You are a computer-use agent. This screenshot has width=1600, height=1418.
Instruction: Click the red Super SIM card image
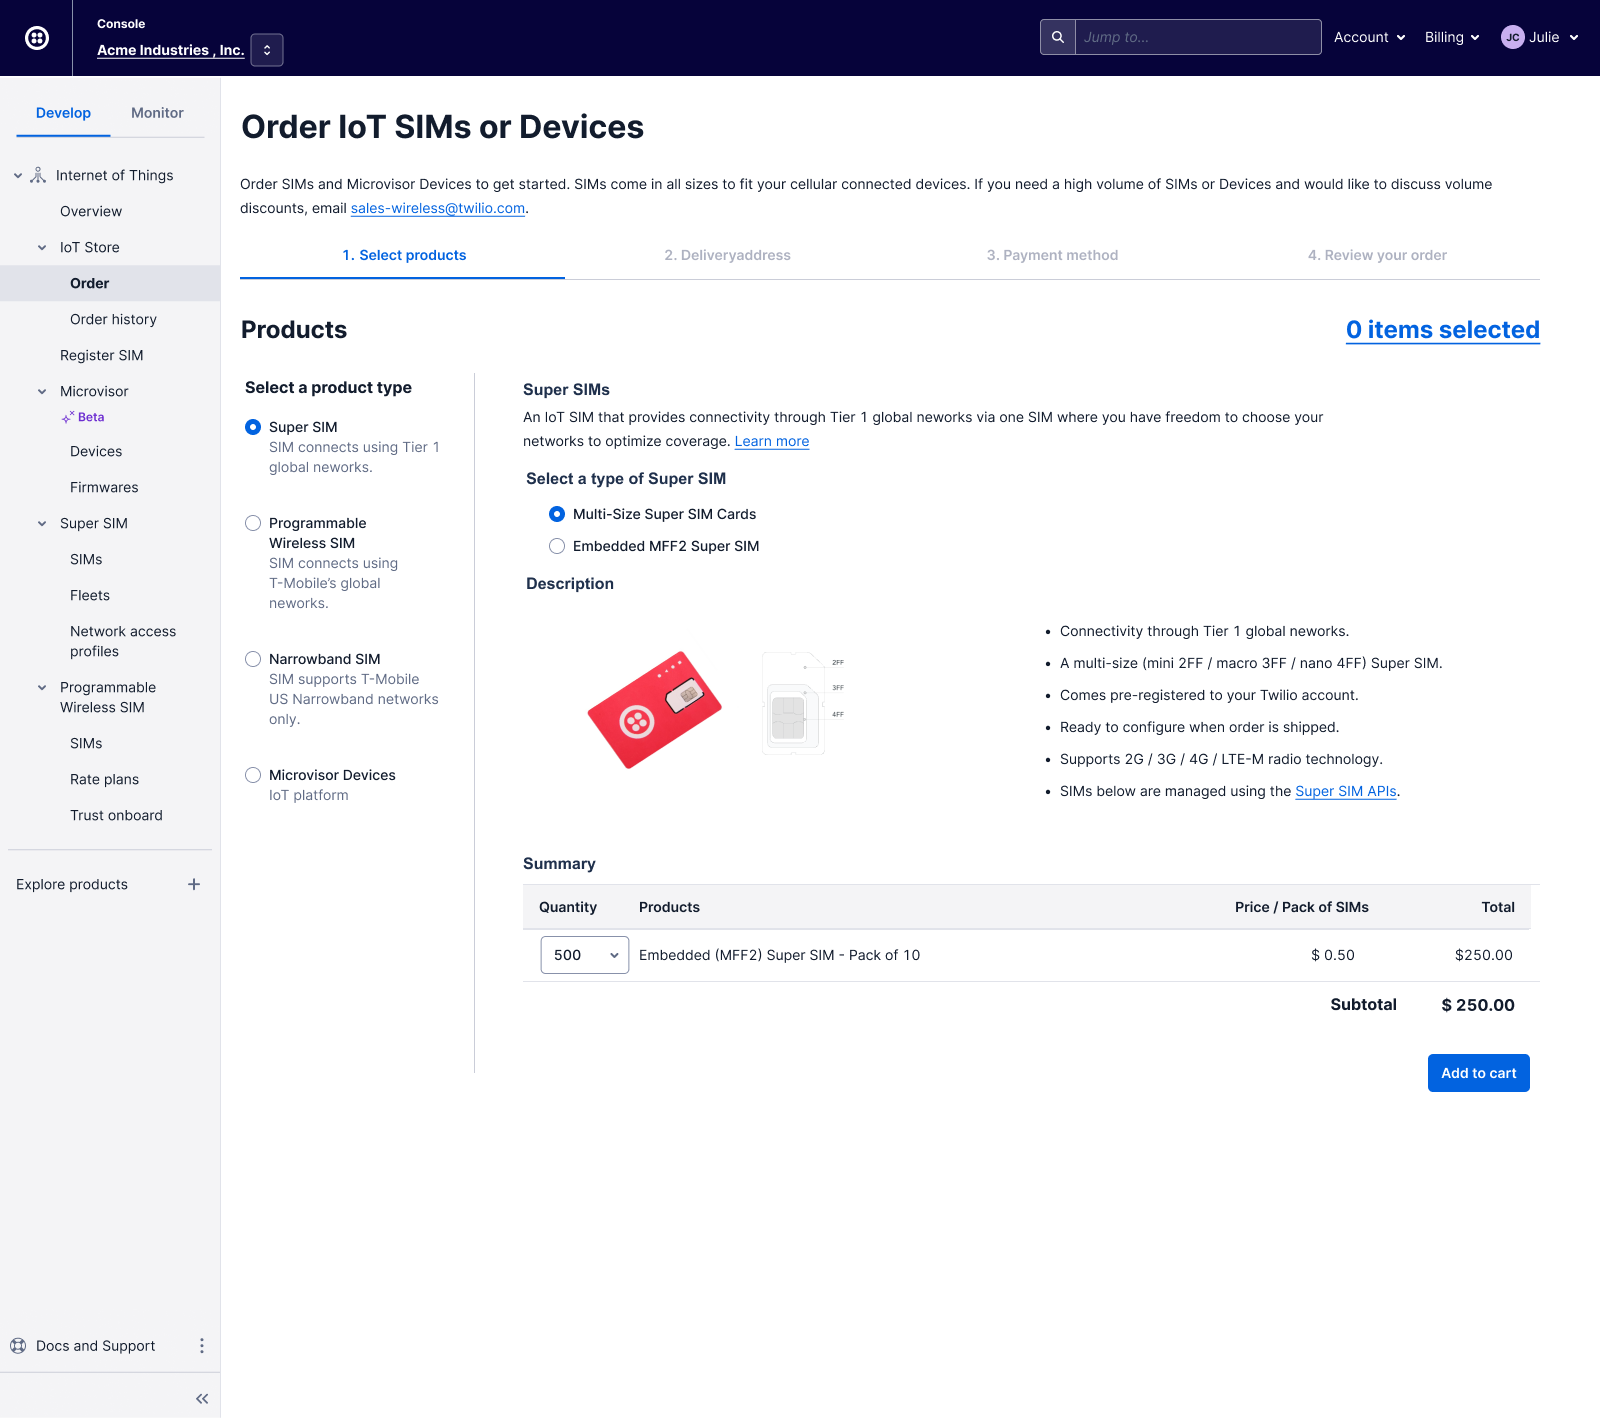(x=654, y=710)
